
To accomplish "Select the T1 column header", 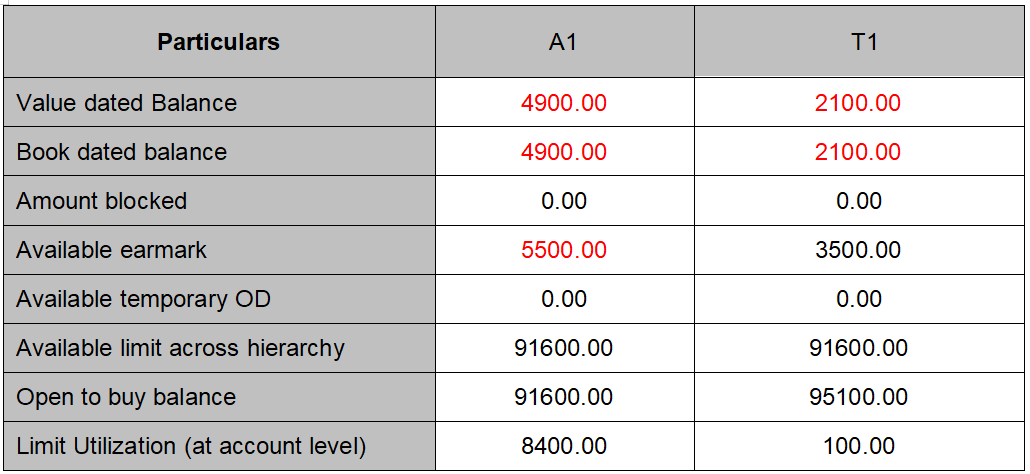I will tap(858, 42).
